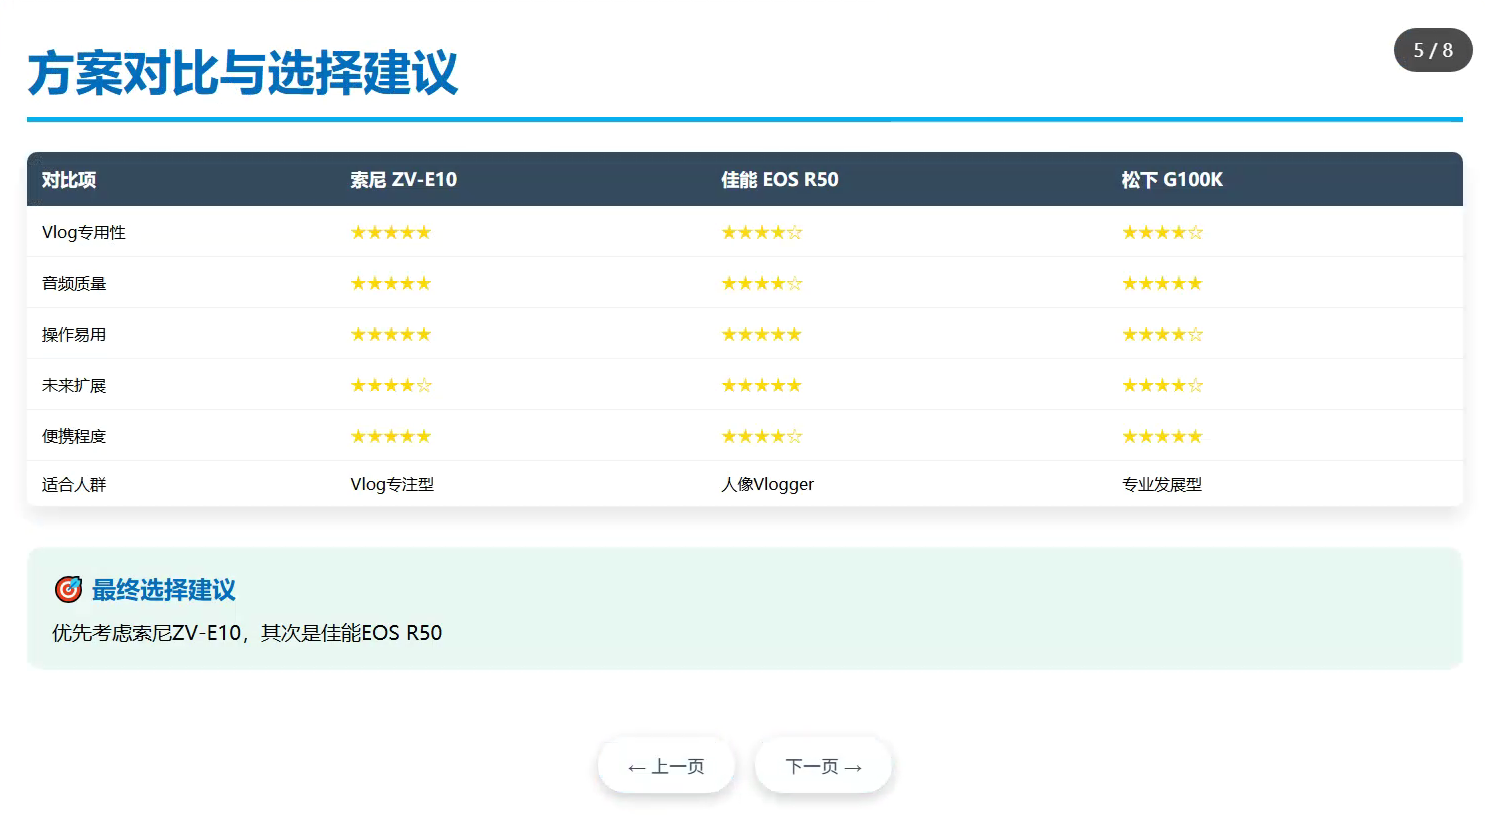1485x815 pixels.
Task: Click Panasonic's star rating for 未来扩展
Action: (x=1162, y=385)
